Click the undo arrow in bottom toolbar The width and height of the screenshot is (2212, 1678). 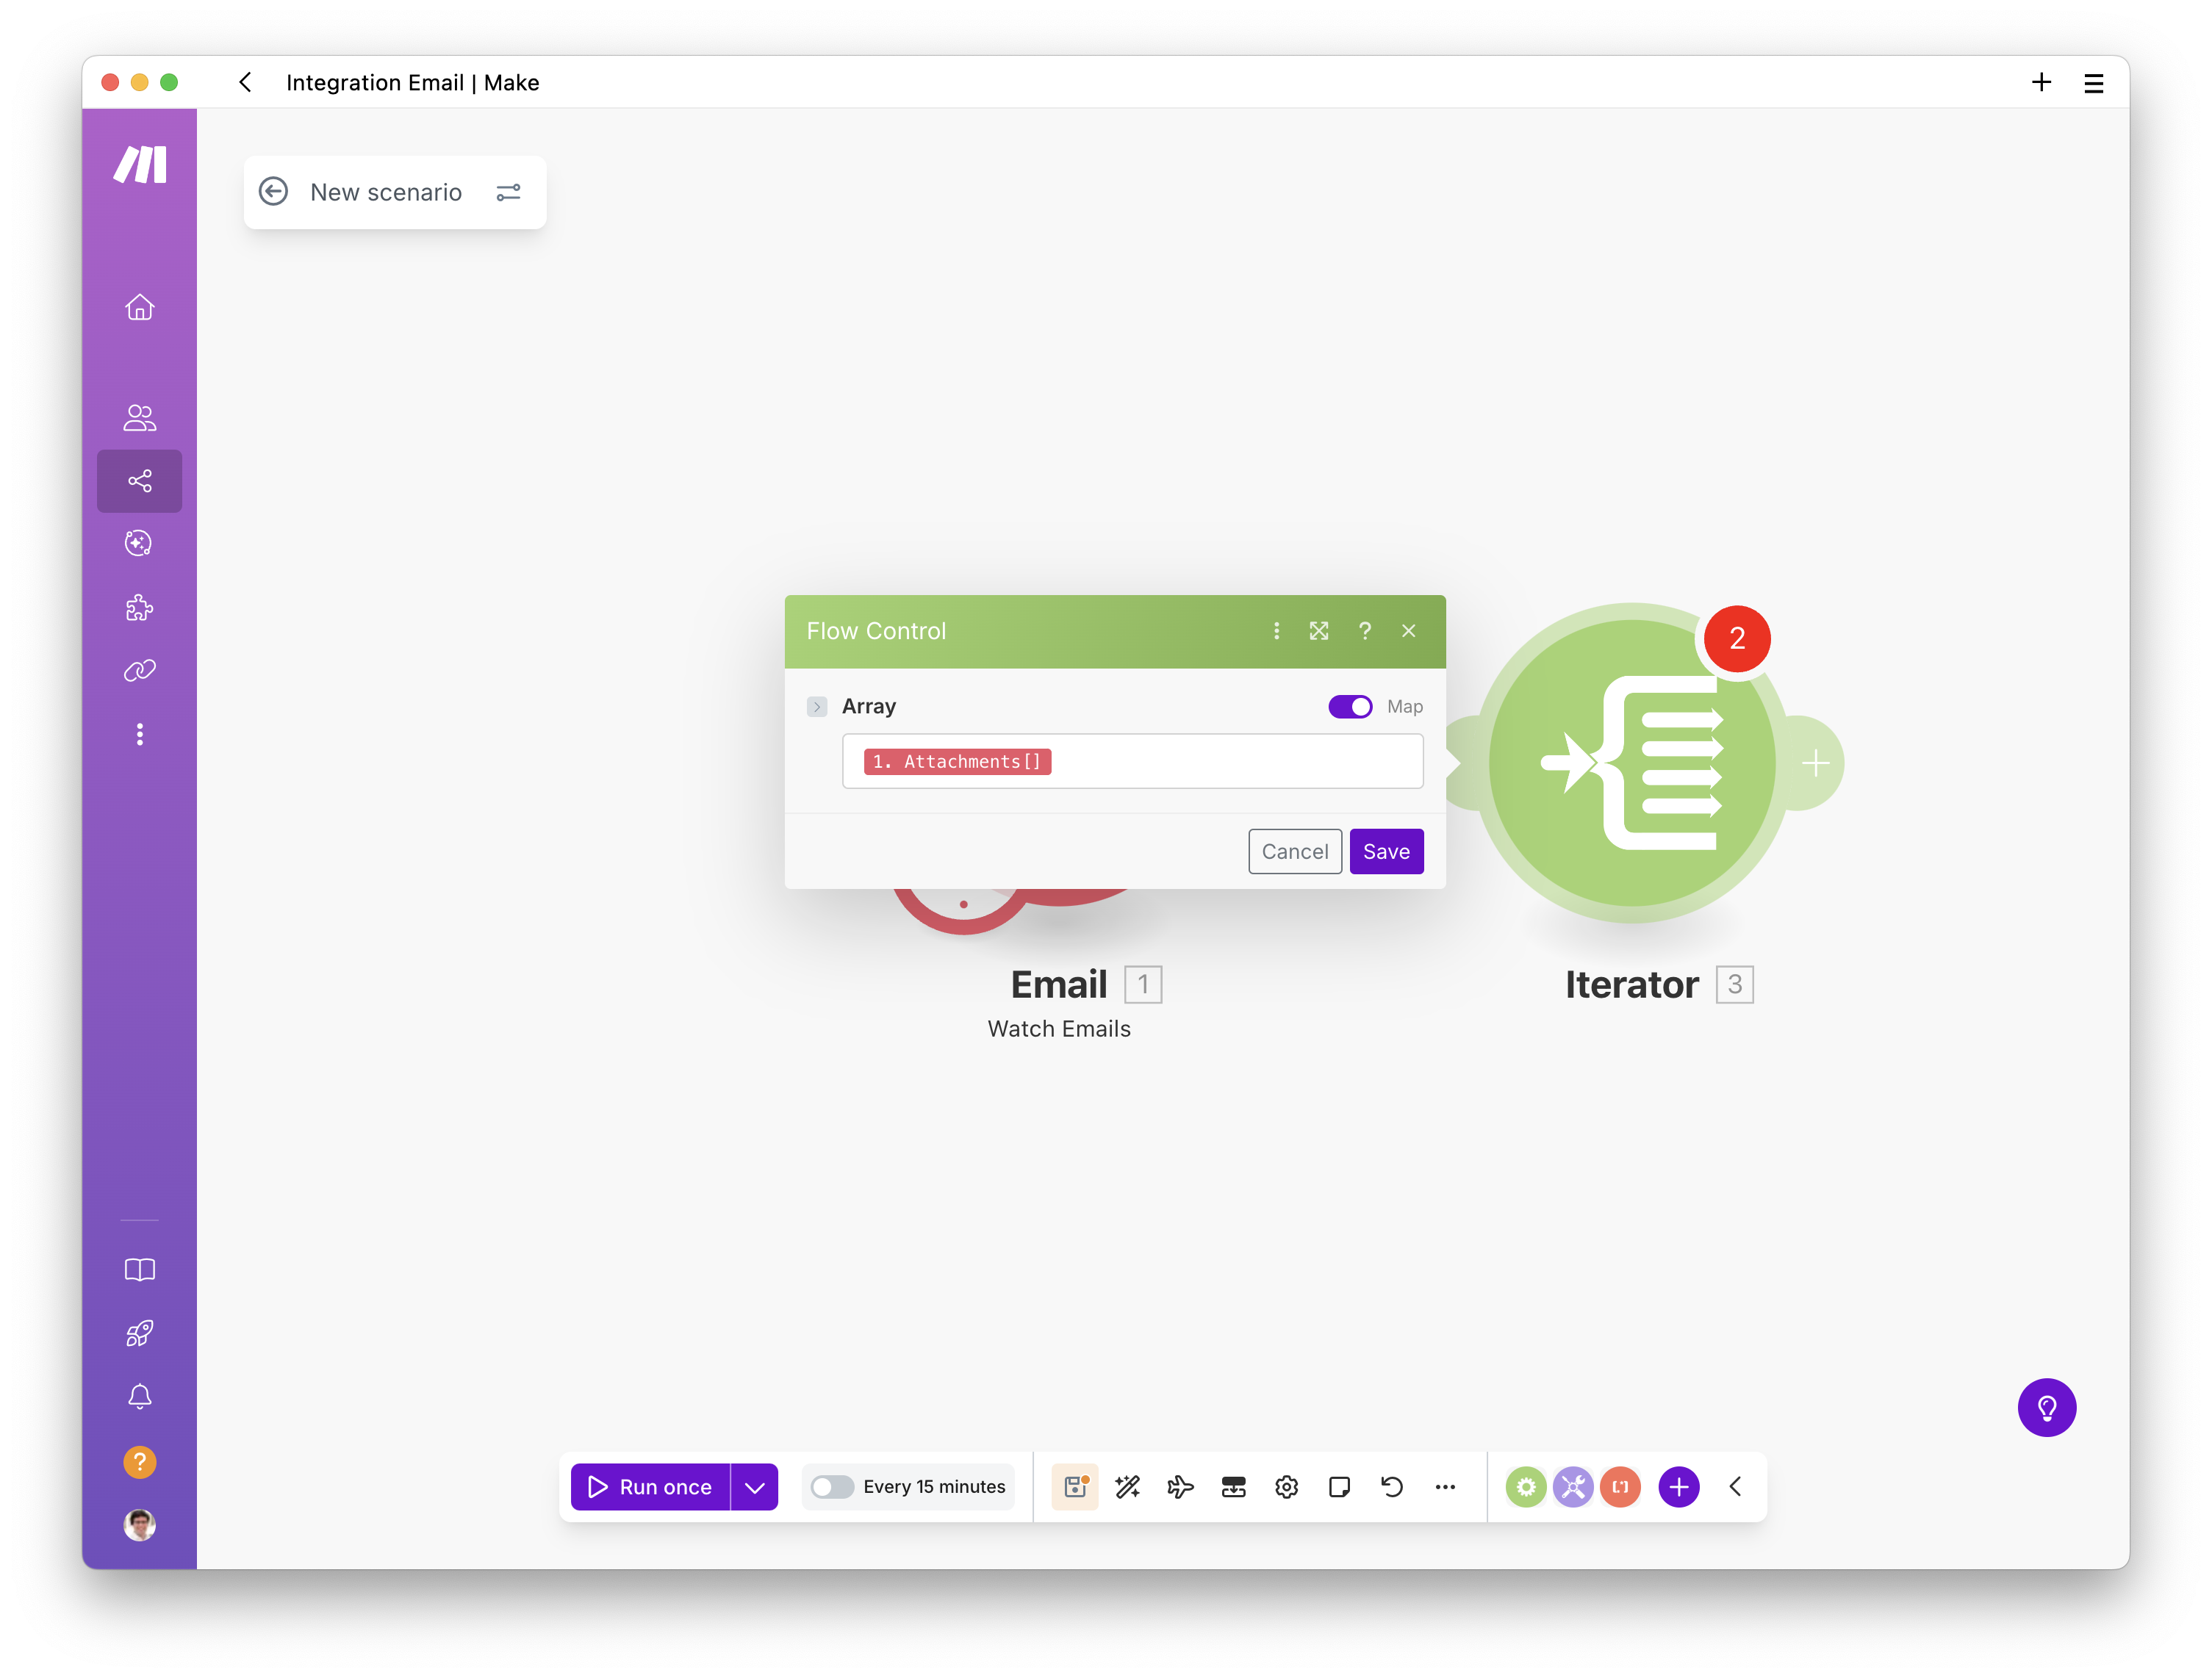(1392, 1487)
